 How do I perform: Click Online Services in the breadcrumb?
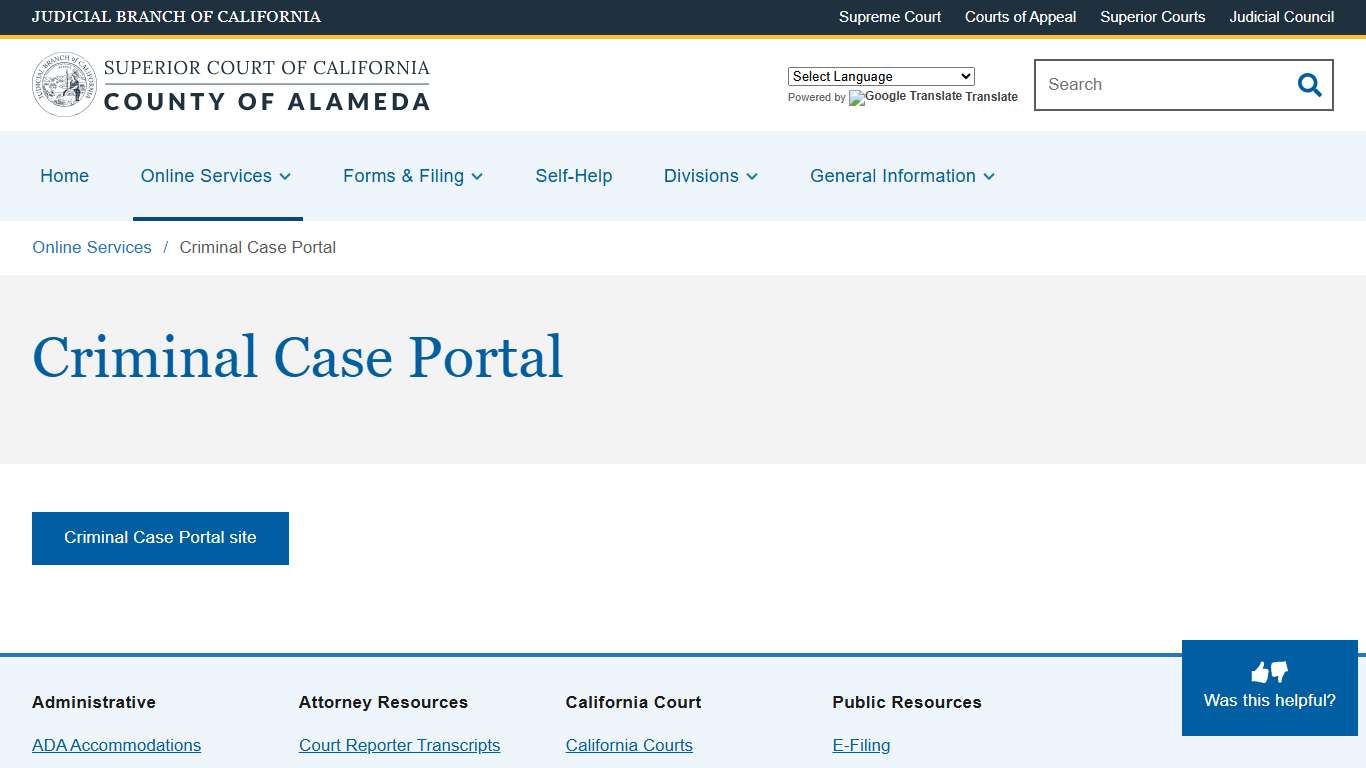click(x=91, y=247)
